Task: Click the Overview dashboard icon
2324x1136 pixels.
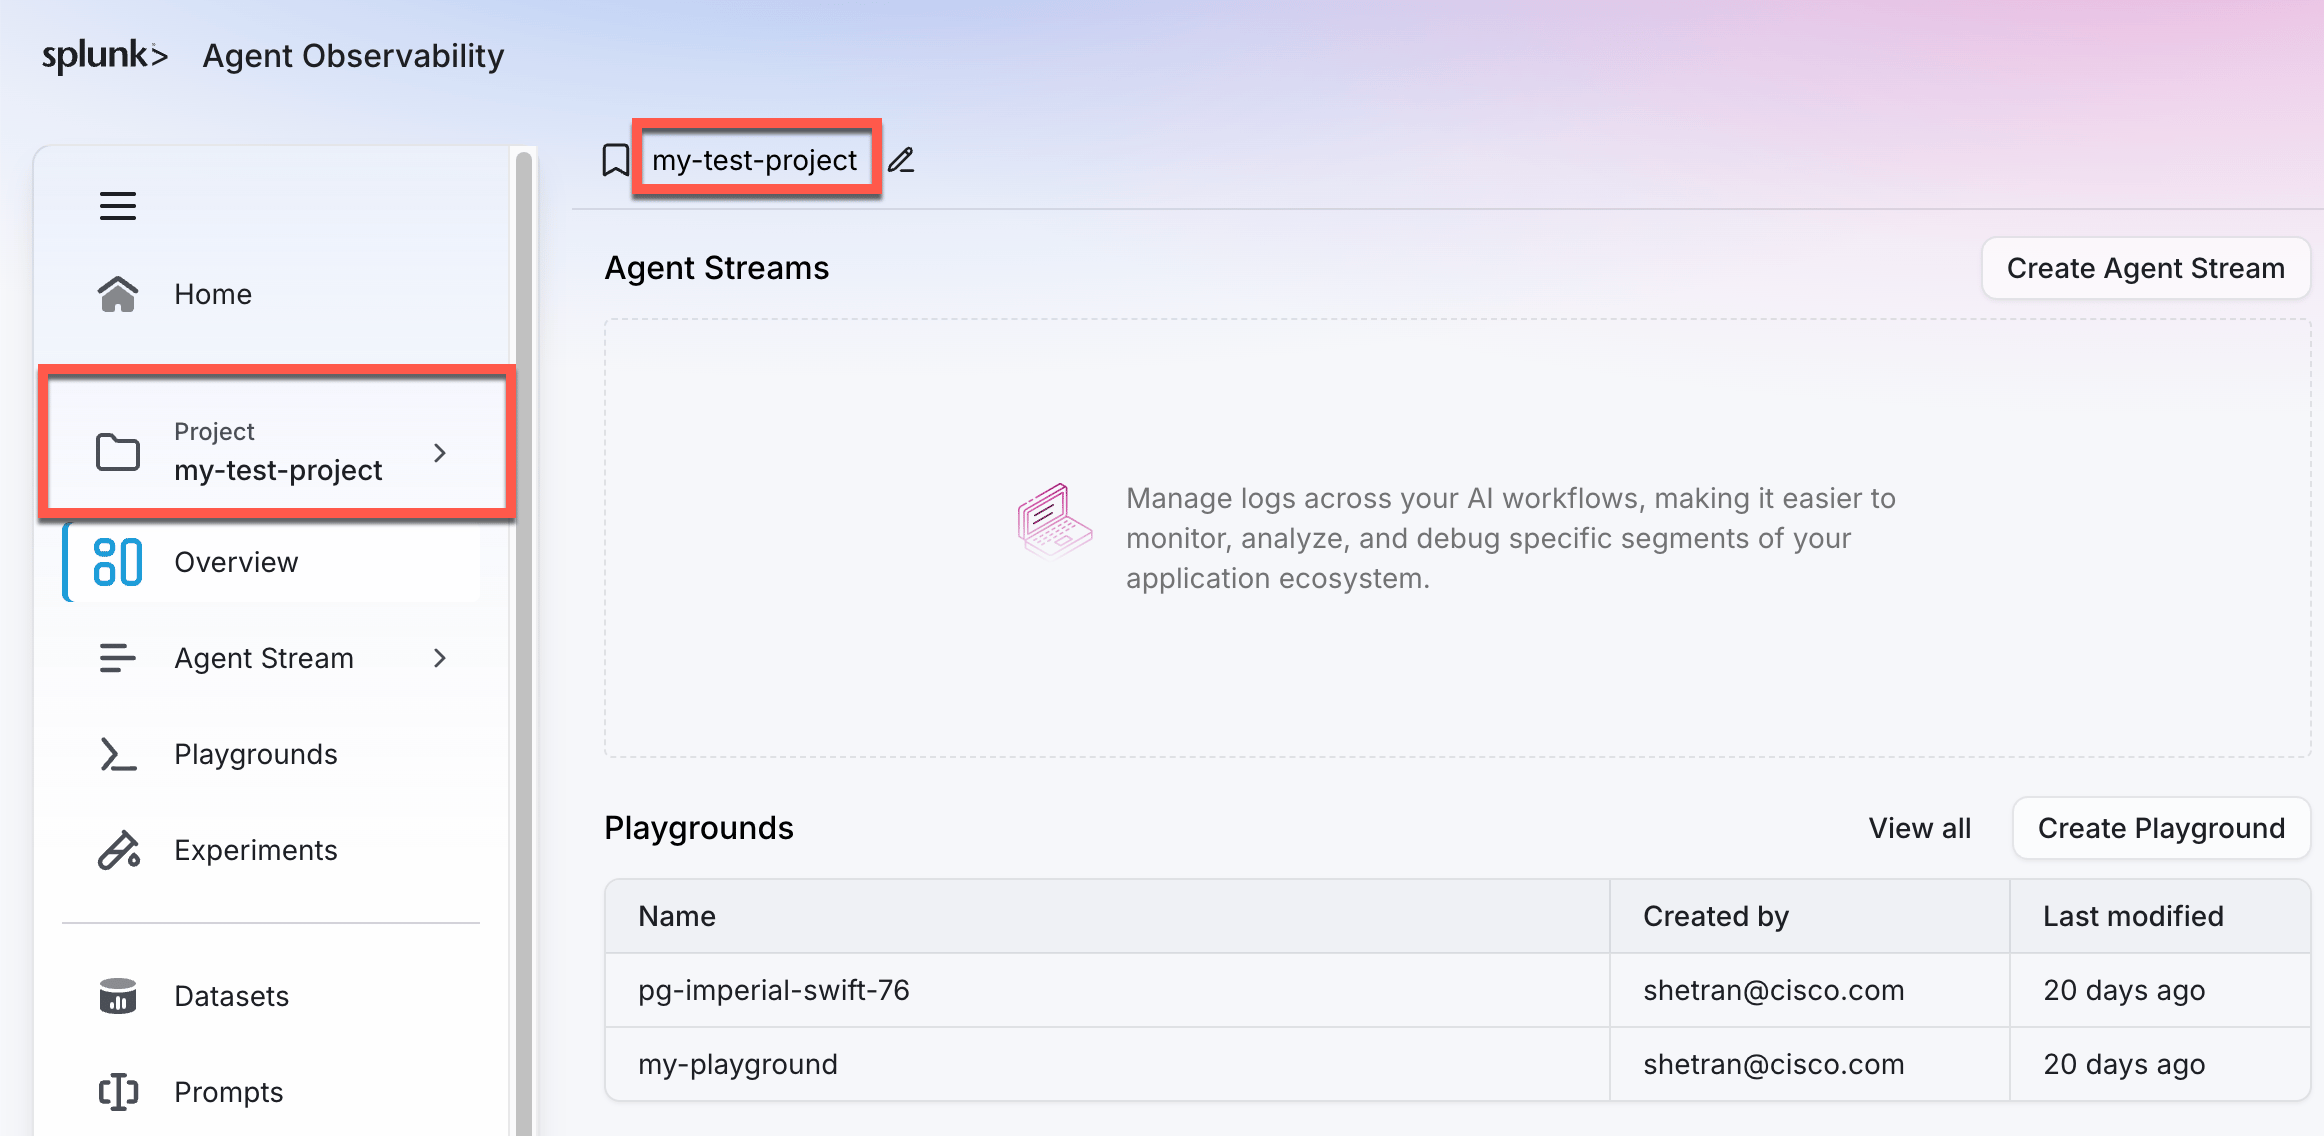Action: [118, 562]
